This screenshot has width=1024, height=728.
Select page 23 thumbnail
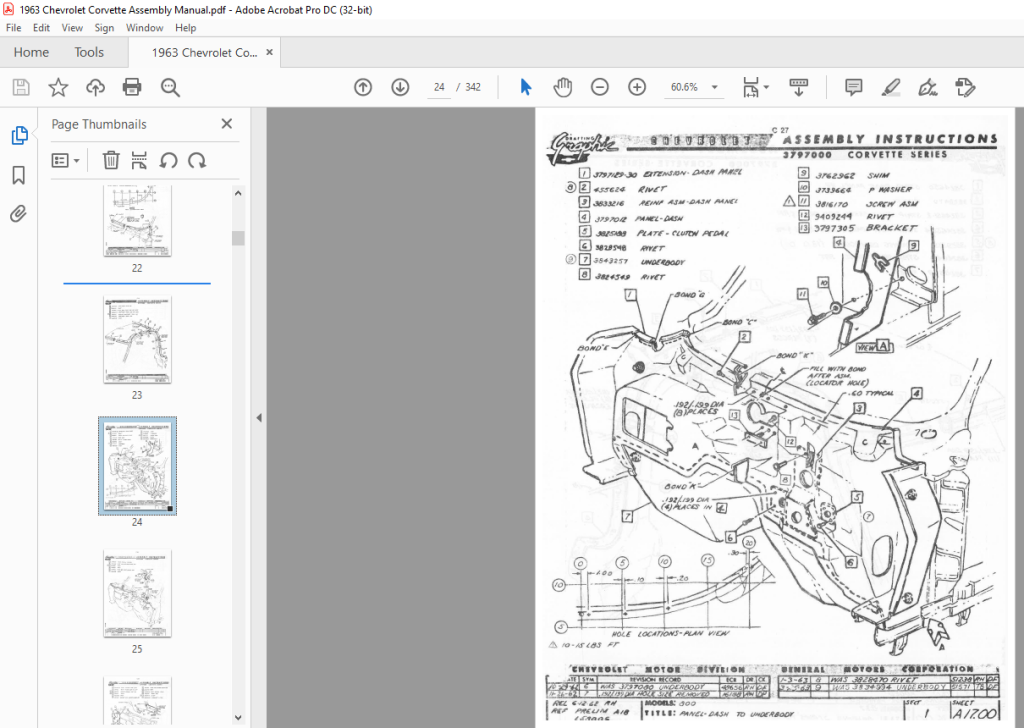point(137,340)
